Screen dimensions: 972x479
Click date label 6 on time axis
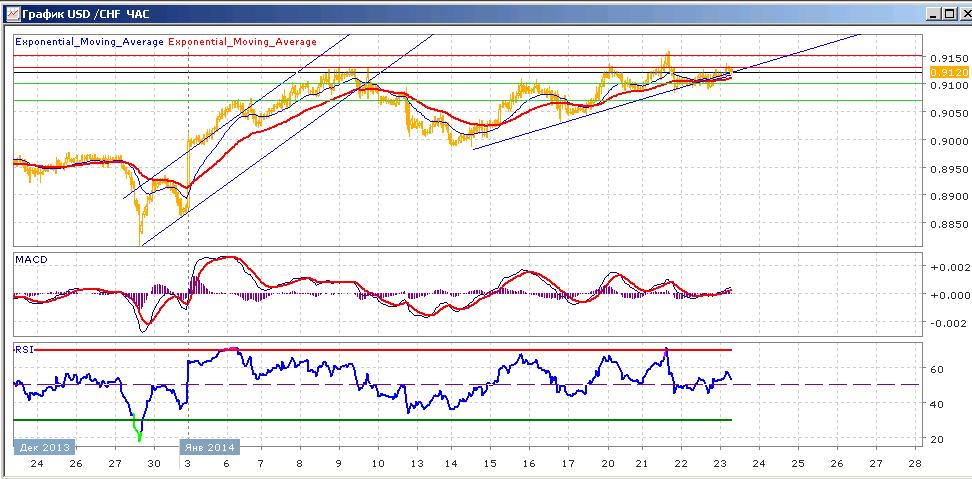point(227,464)
